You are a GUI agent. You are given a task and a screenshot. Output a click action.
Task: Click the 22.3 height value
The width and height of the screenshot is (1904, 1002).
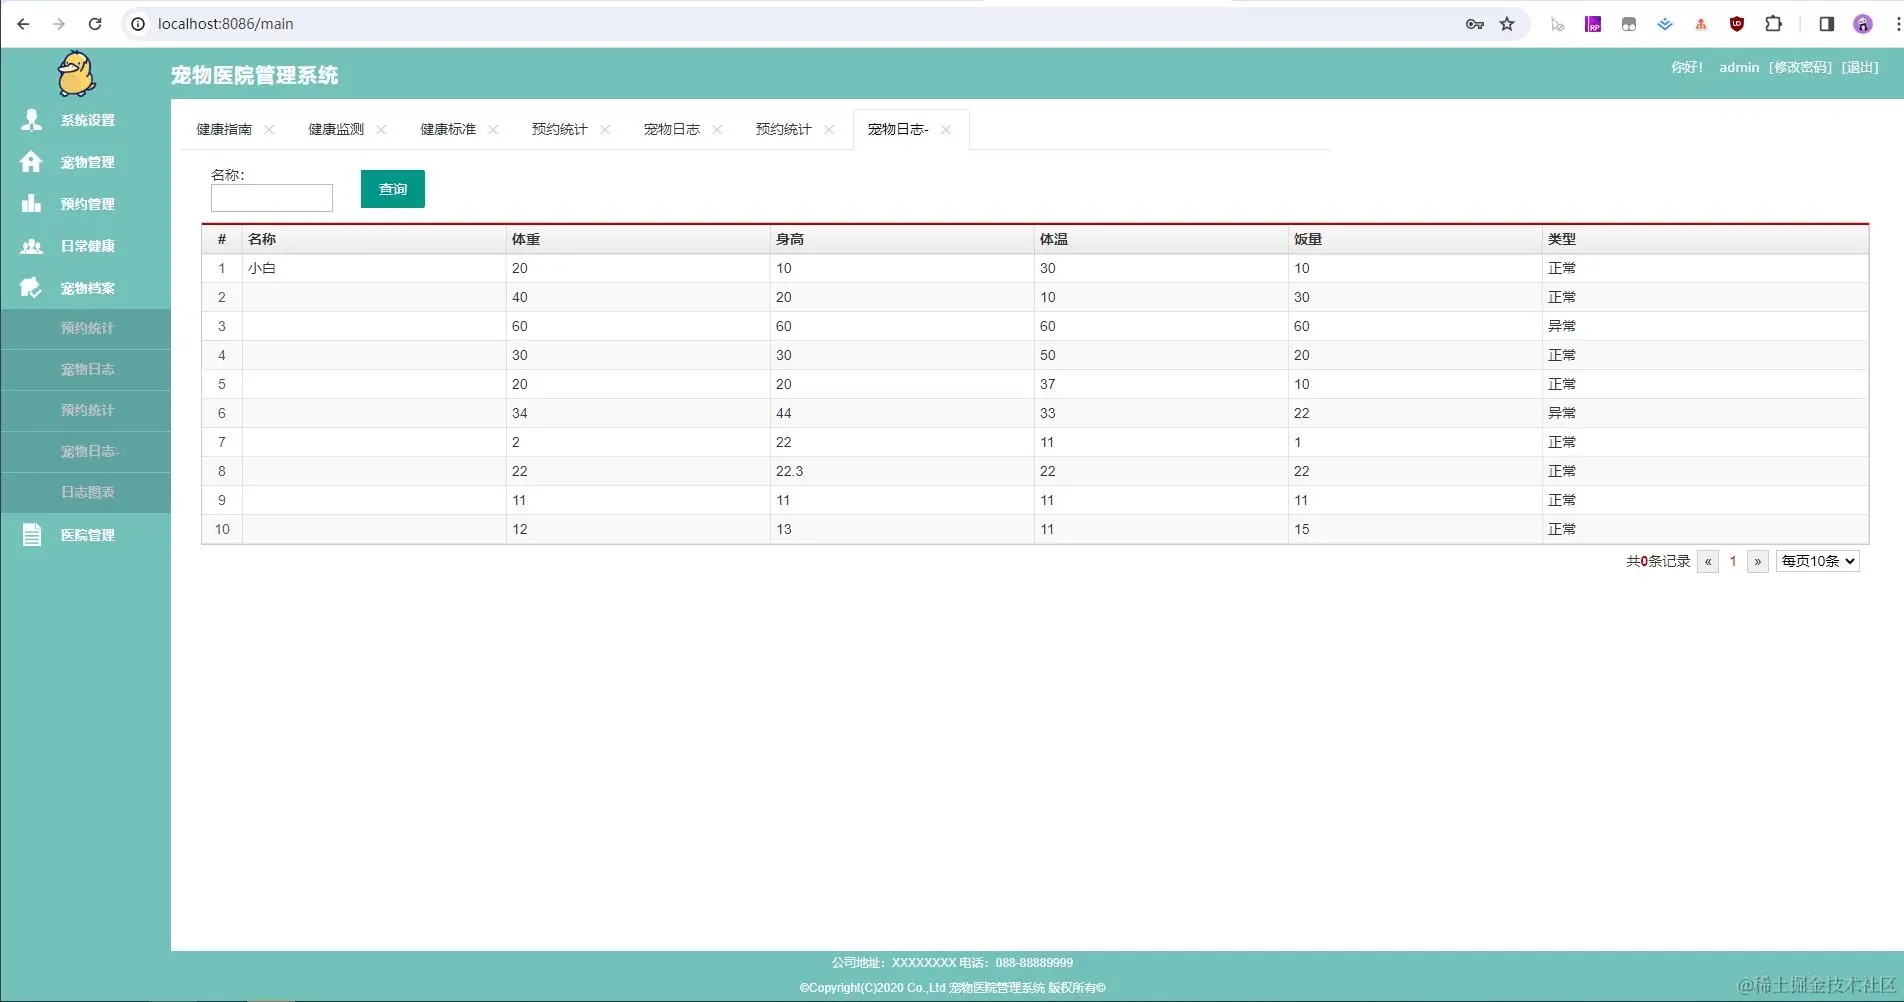(x=789, y=471)
